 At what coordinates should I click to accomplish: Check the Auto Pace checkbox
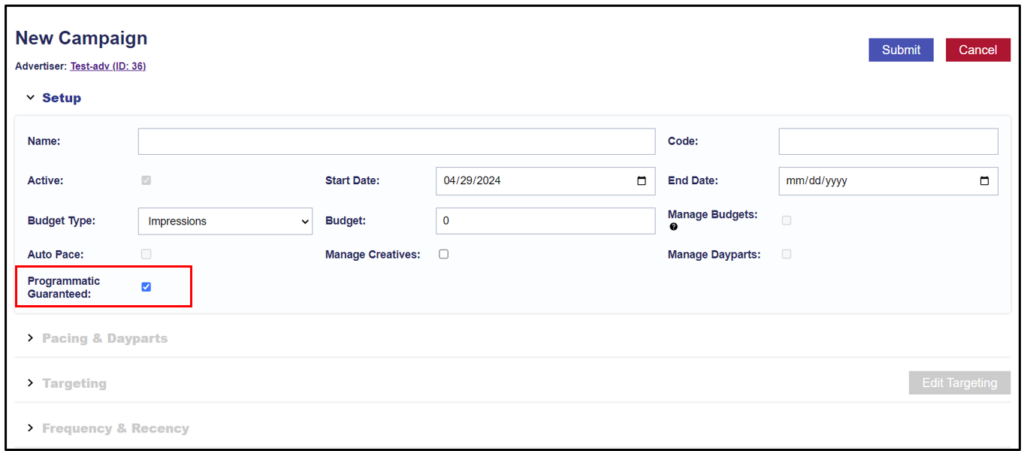coord(146,255)
